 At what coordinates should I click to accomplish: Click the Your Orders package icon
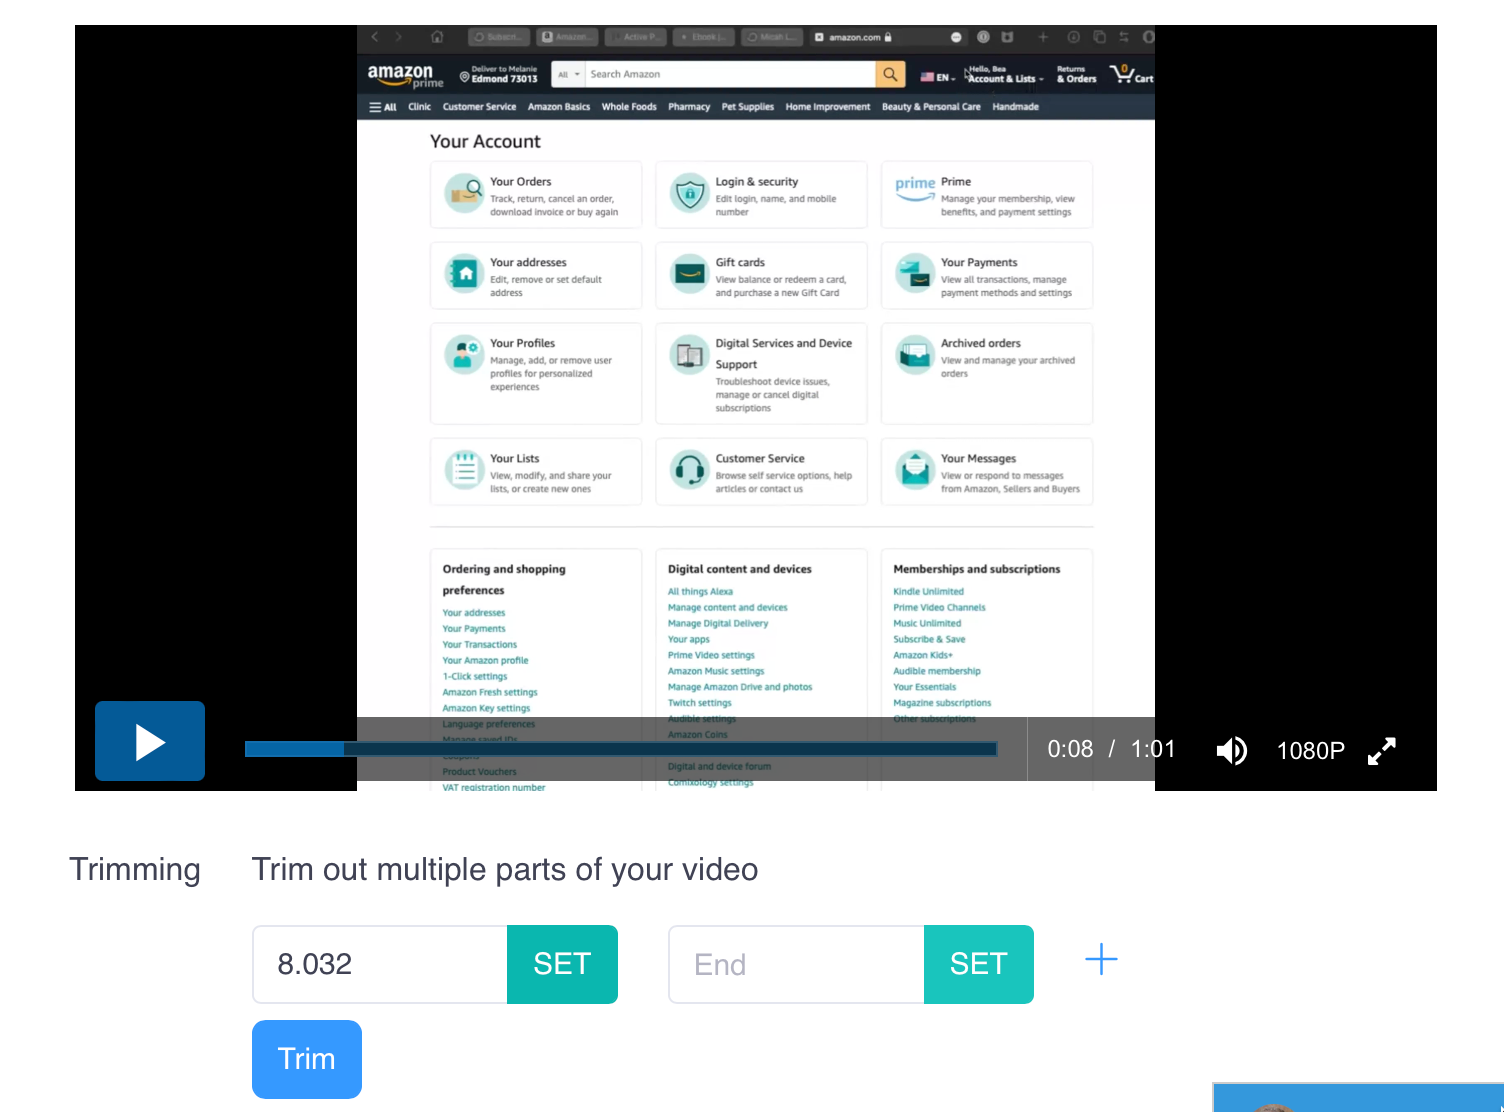click(x=464, y=193)
